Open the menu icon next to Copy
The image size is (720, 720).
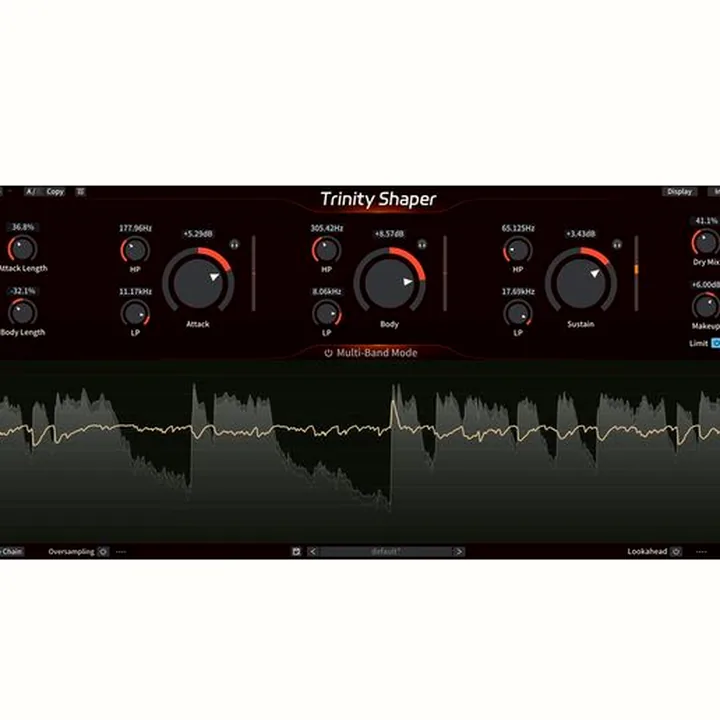80,192
